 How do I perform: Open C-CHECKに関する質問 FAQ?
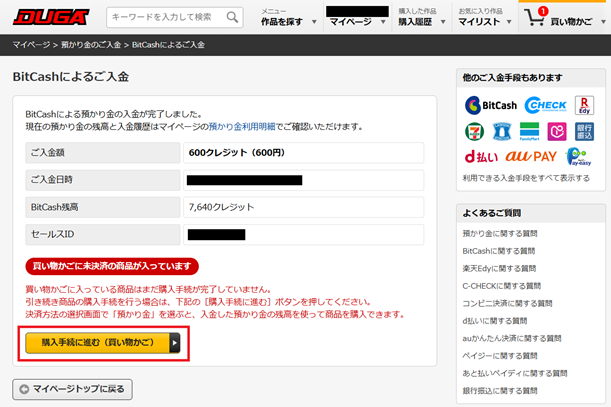coord(502,286)
